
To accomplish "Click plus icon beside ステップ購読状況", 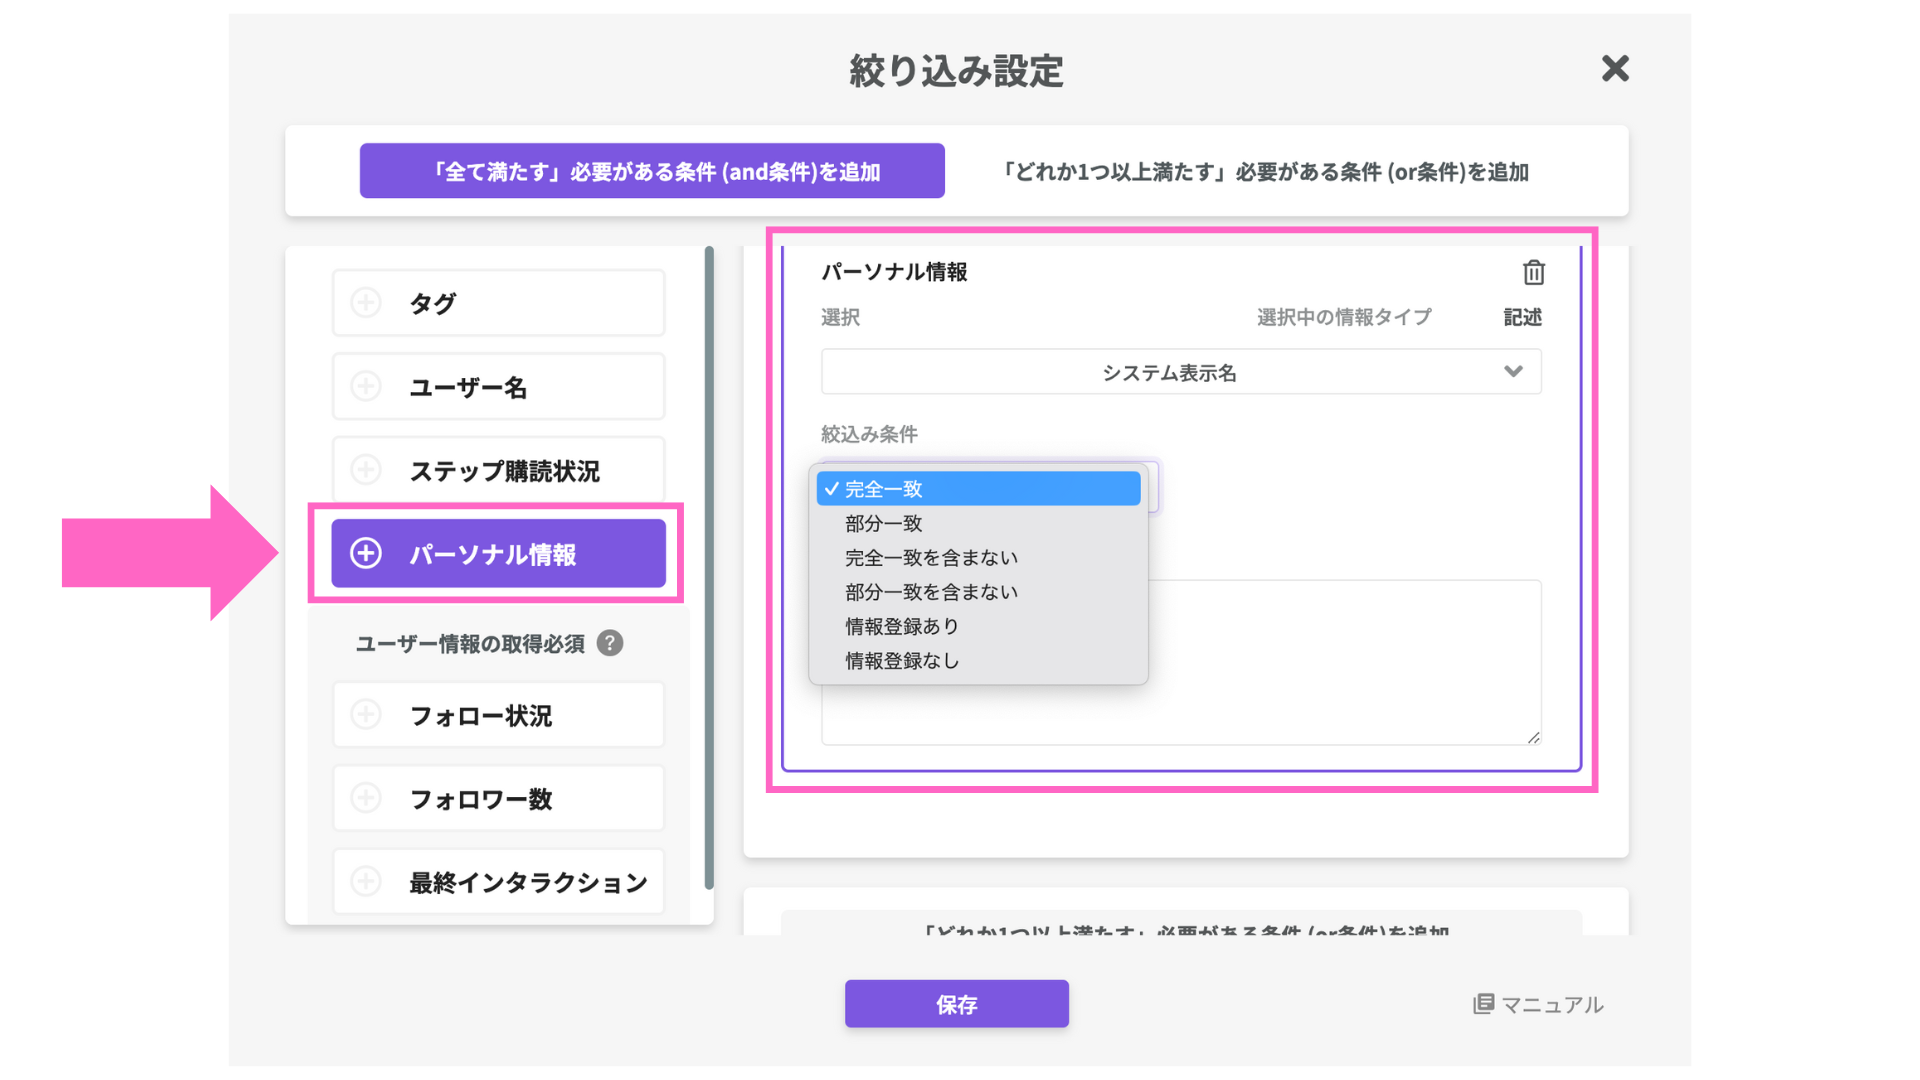I will pos(366,470).
